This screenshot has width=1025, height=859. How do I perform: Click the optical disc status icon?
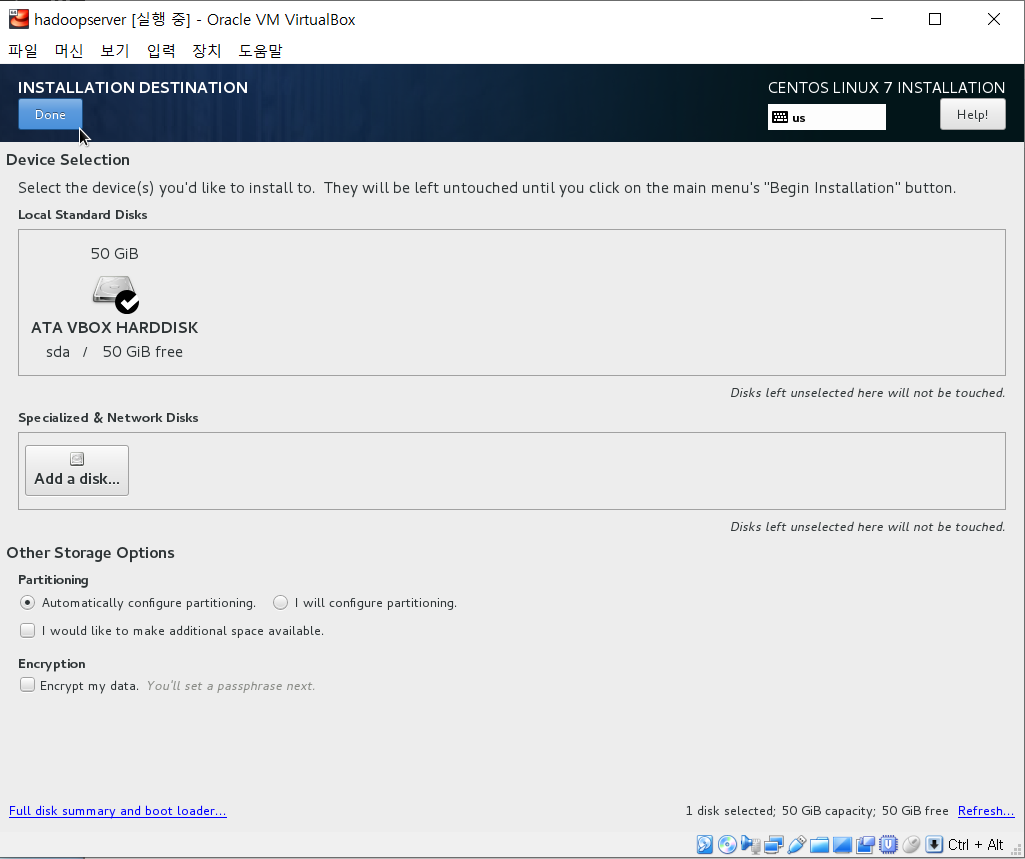click(x=728, y=845)
